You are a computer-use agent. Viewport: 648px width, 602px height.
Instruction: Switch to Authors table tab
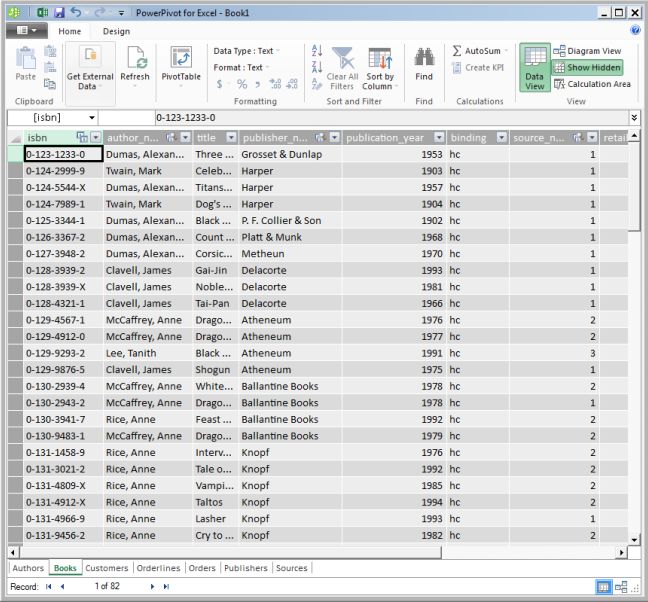(x=28, y=568)
